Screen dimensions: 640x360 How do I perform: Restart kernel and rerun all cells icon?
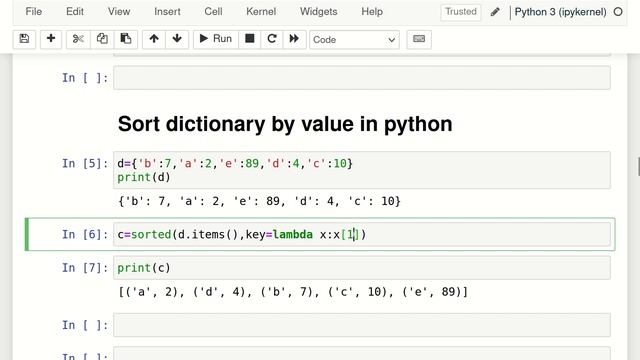pos(294,39)
